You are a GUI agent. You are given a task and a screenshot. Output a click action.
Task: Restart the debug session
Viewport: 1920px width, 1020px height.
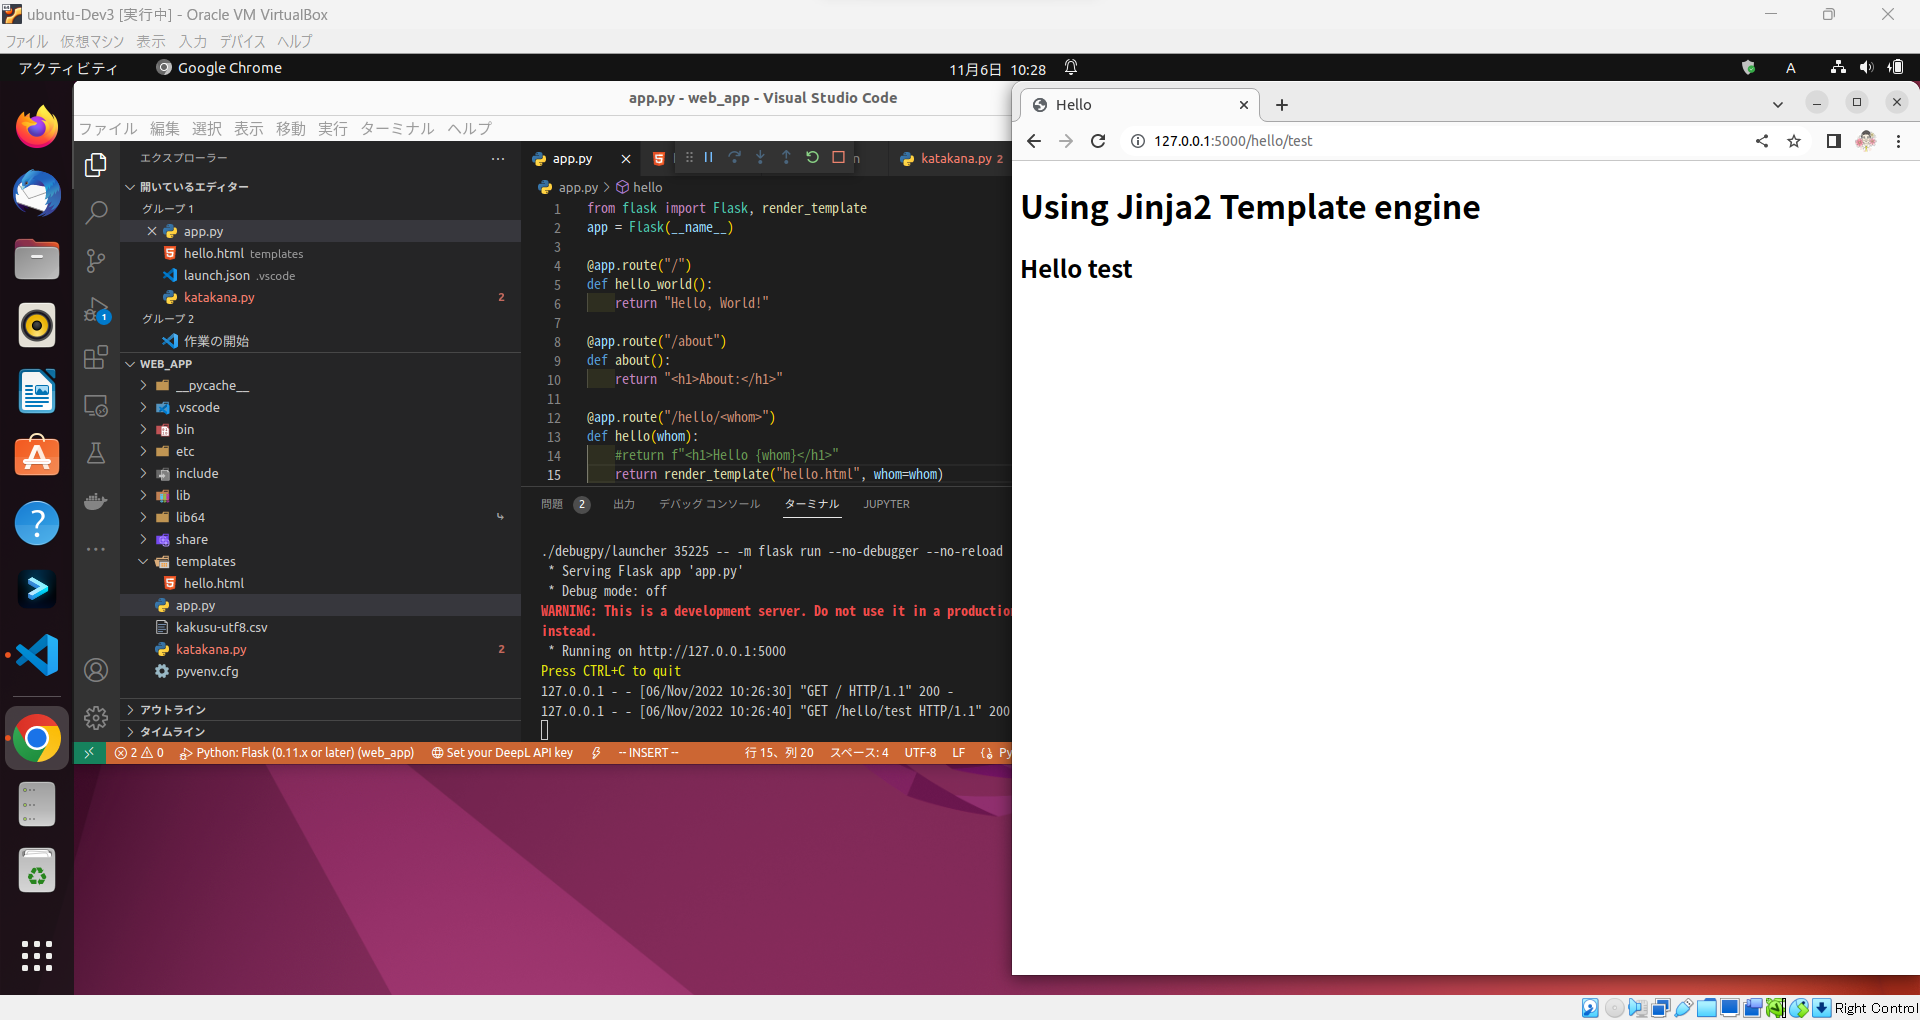(x=812, y=158)
